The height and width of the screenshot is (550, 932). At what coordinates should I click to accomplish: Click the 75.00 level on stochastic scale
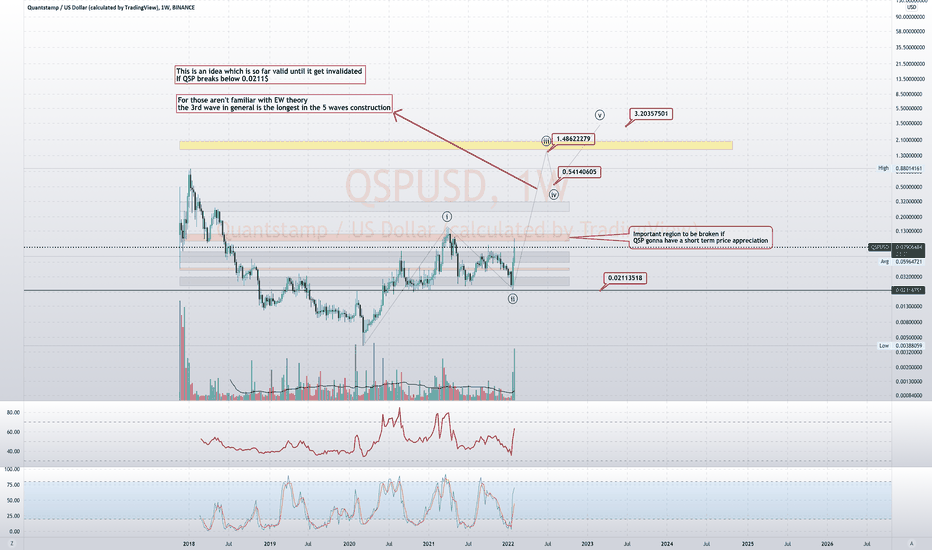pos(13,485)
